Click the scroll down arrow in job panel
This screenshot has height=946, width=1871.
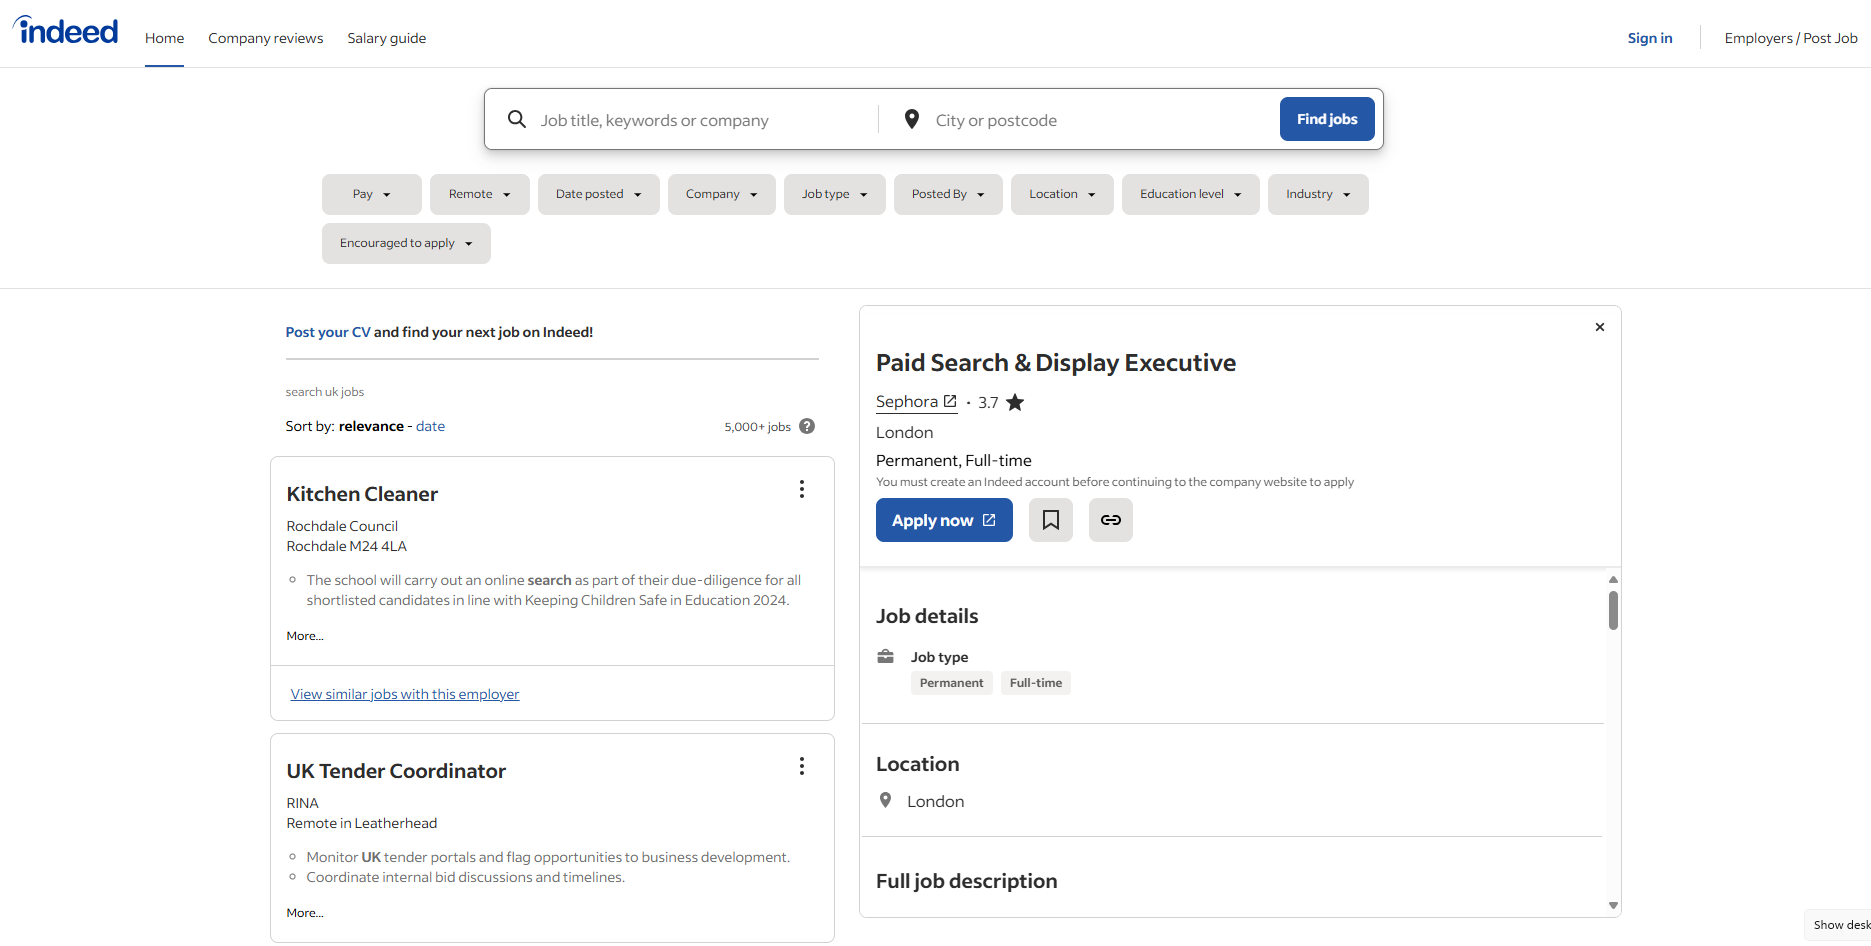1613,905
